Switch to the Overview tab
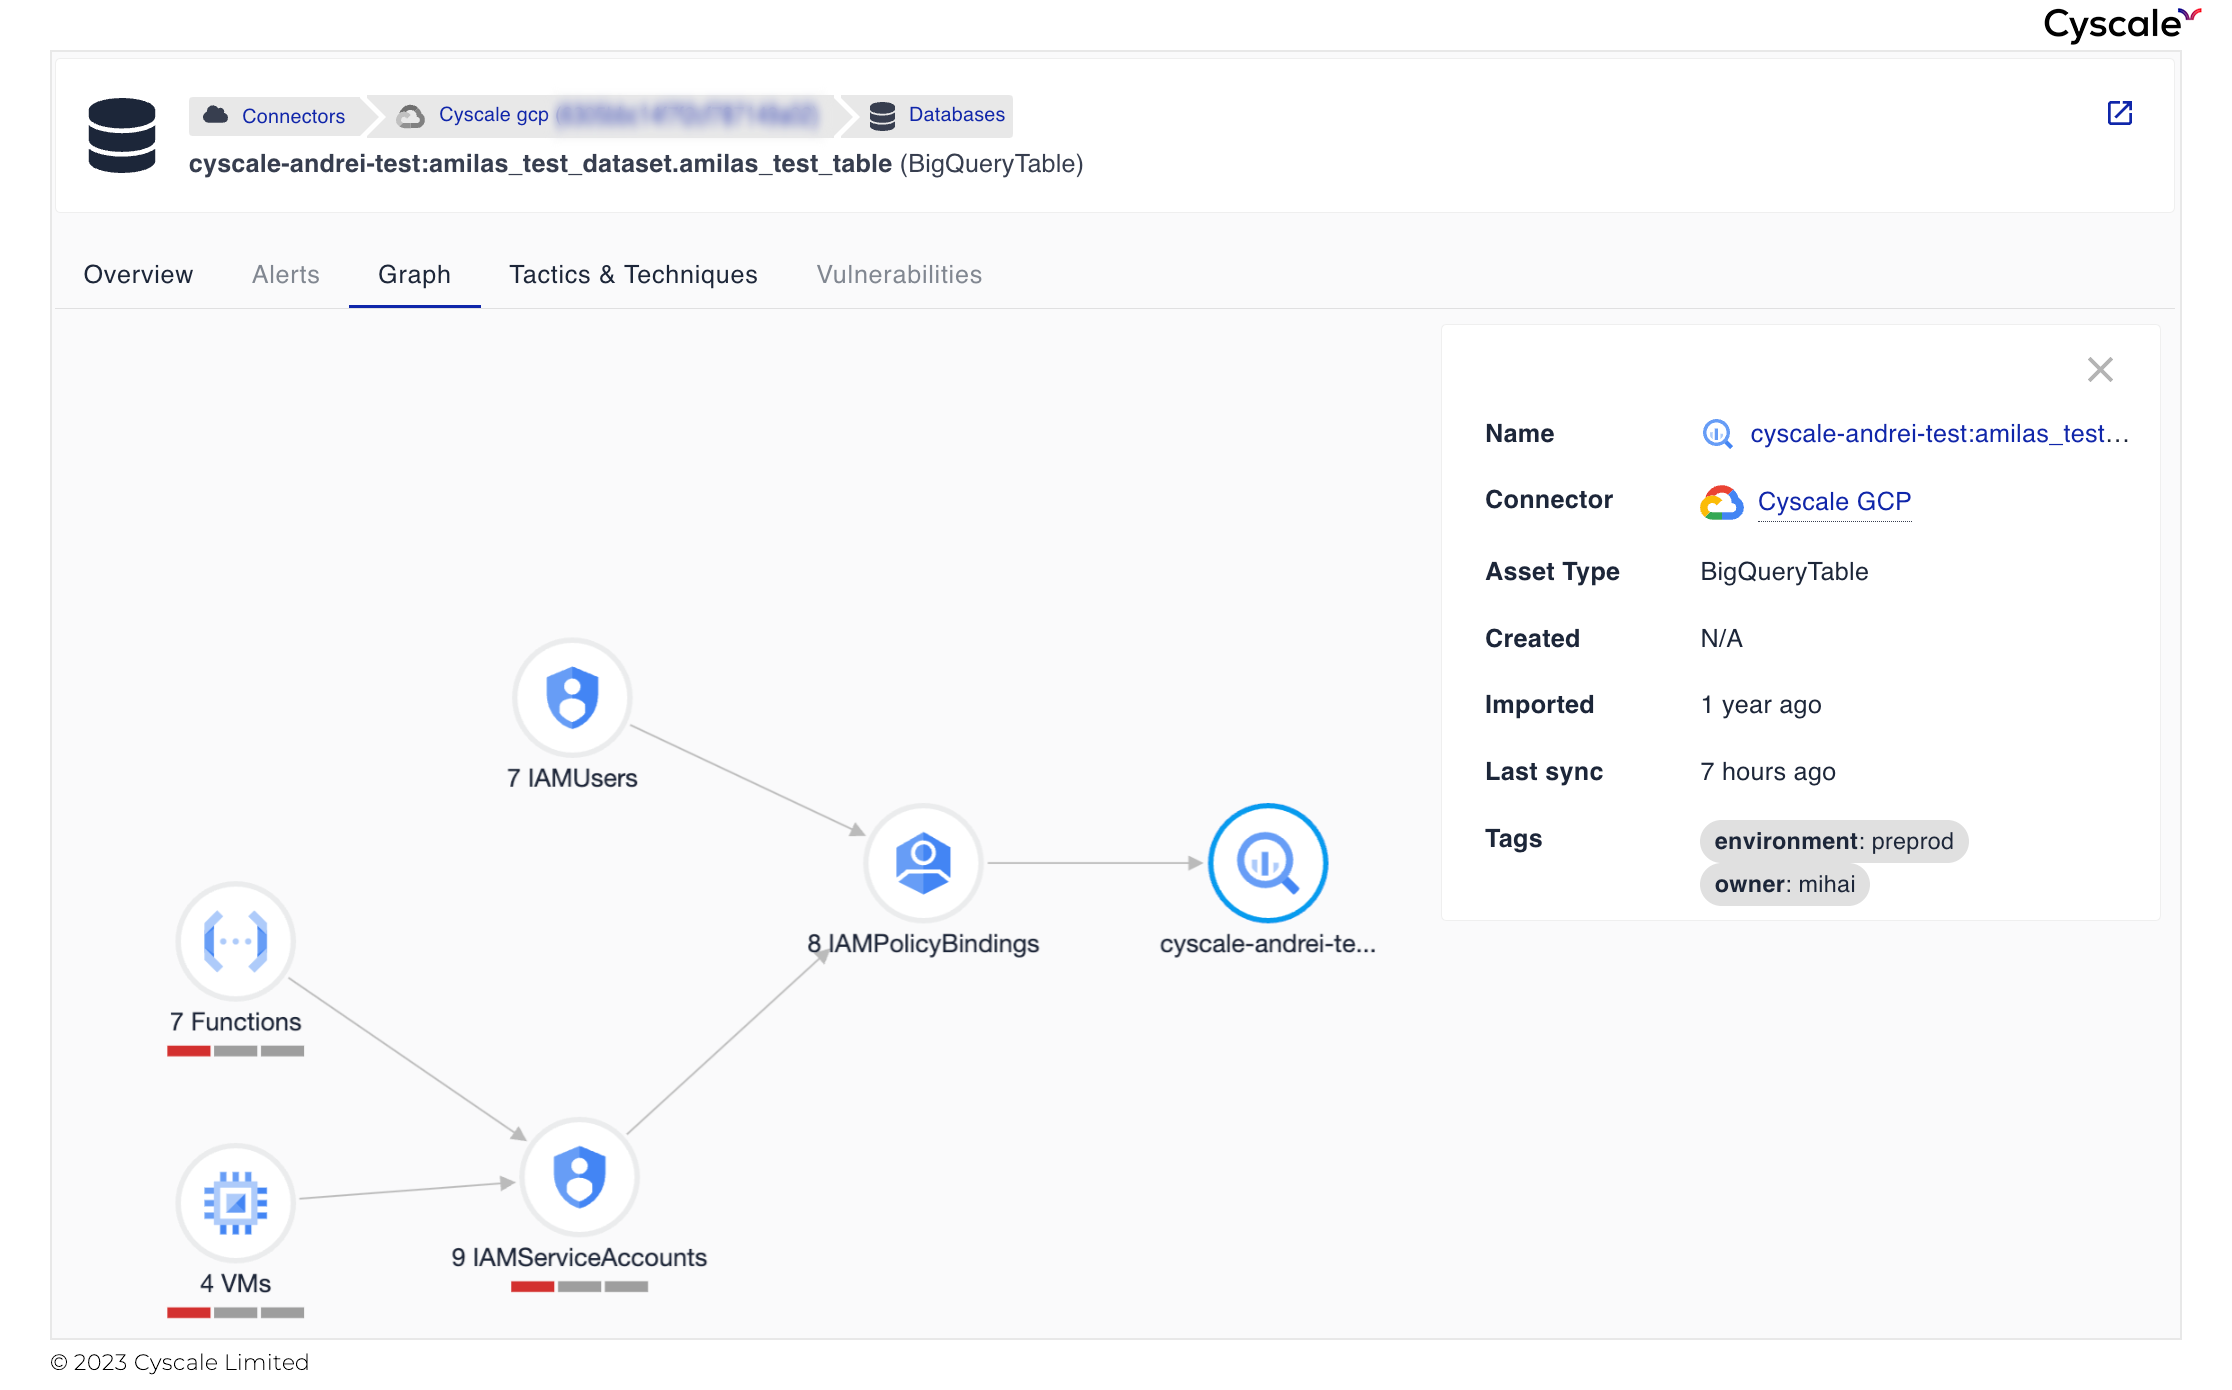The height and width of the screenshot is (1390, 2232). pos(138,275)
